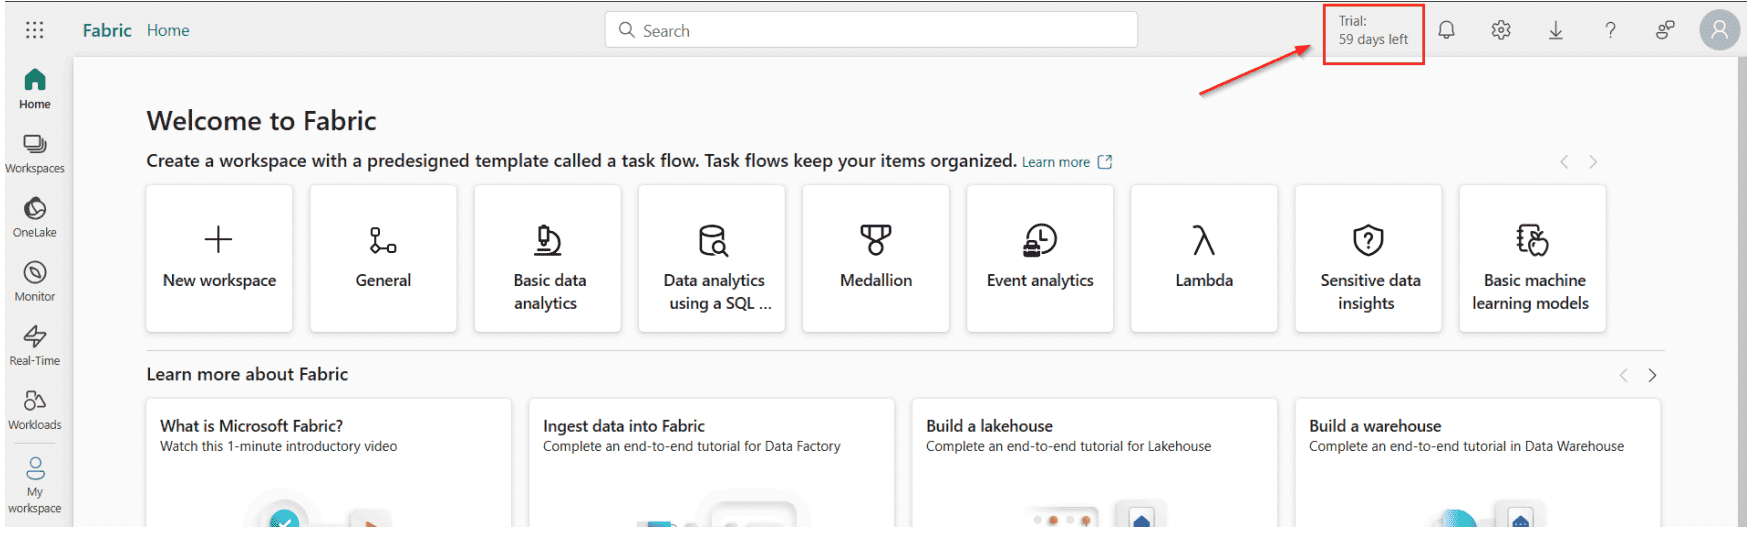Open Monitor in left sidebar

[35, 281]
